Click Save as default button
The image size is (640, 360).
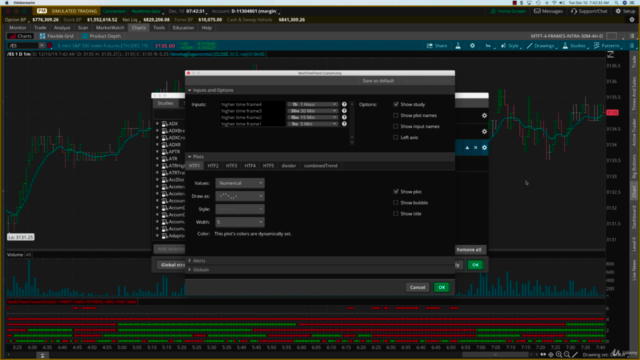(x=378, y=81)
